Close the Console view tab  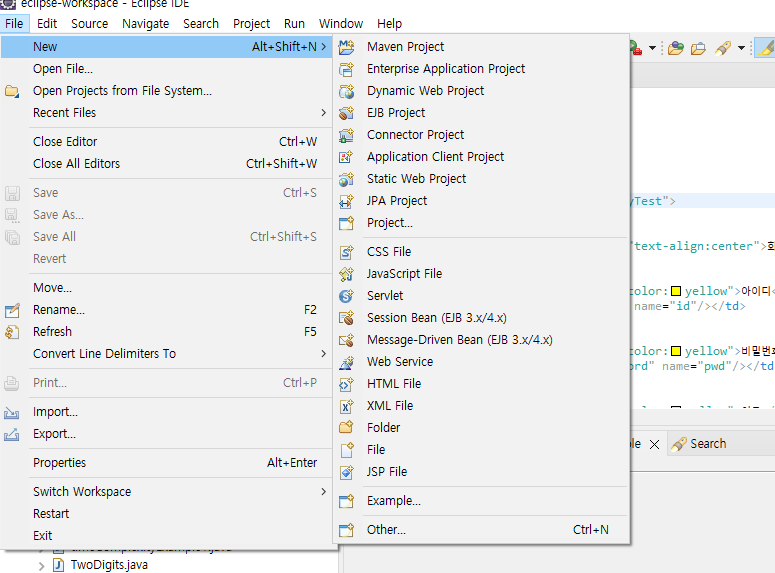[x=654, y=444]
